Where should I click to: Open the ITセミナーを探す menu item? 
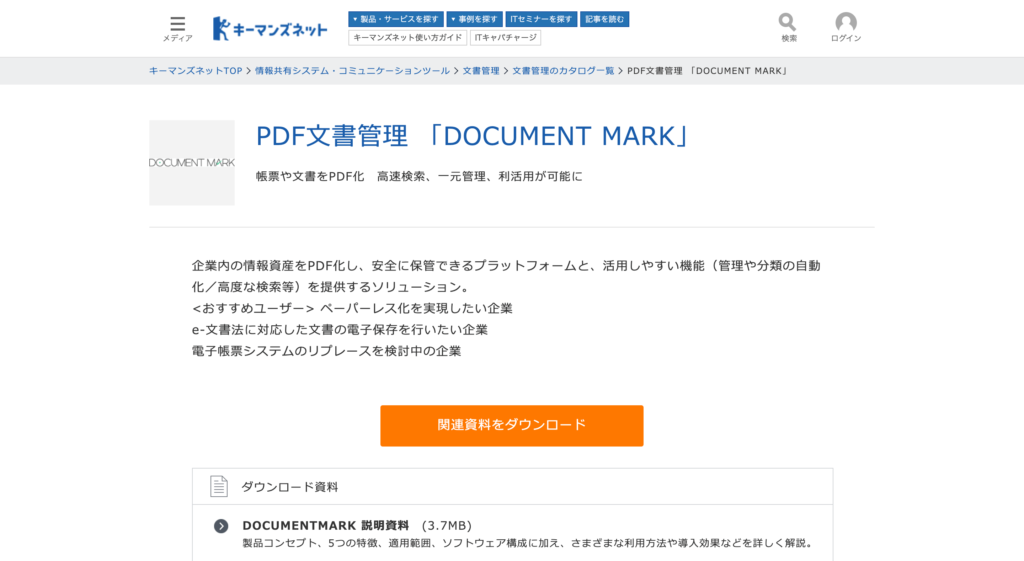(541, 19)
